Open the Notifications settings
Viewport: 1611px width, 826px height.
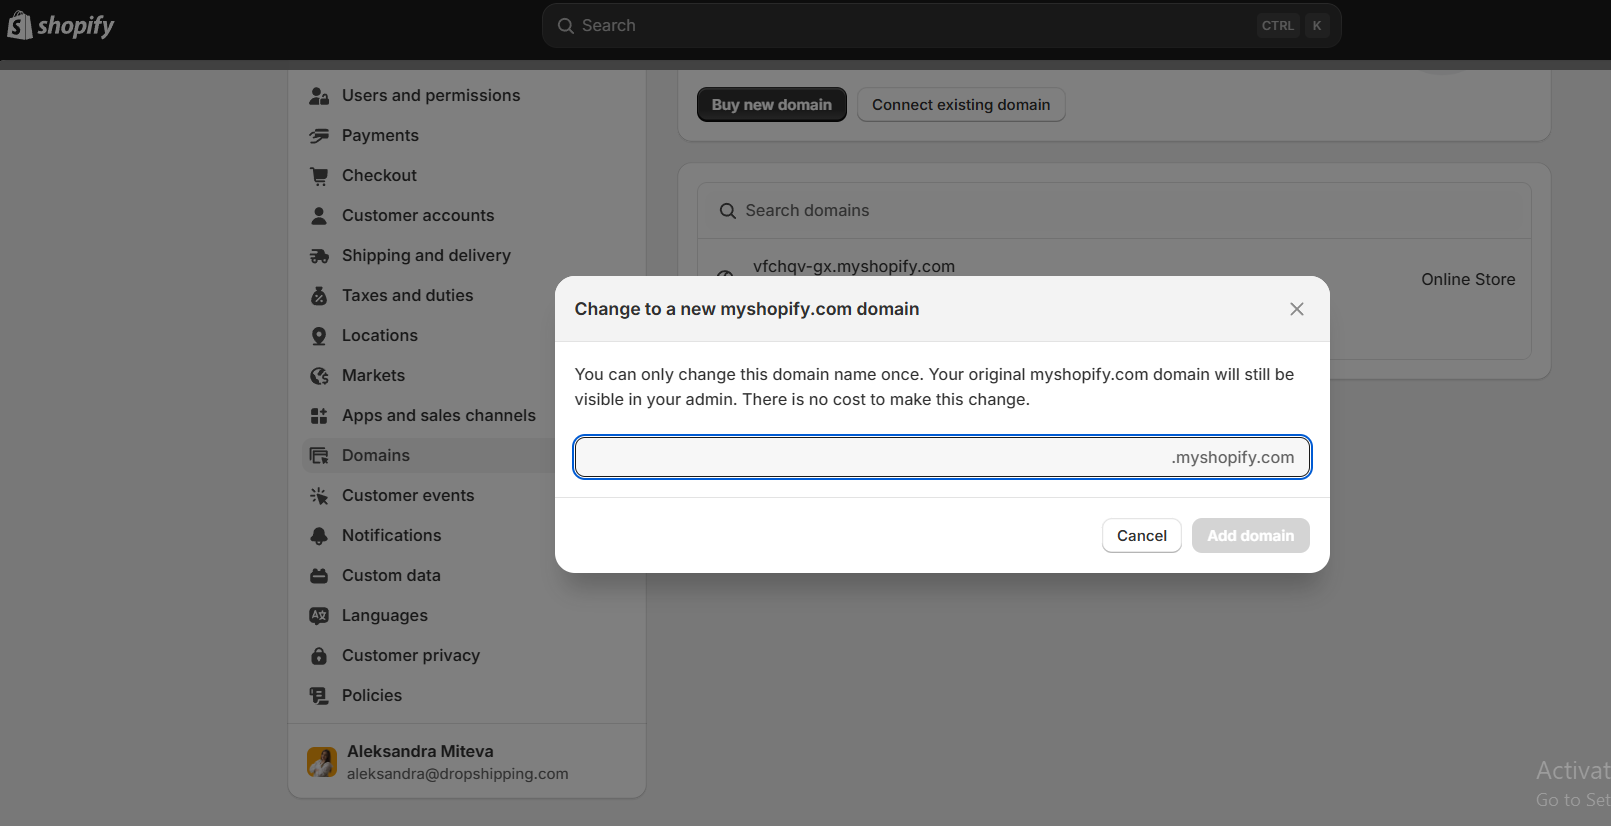(391, 536)
